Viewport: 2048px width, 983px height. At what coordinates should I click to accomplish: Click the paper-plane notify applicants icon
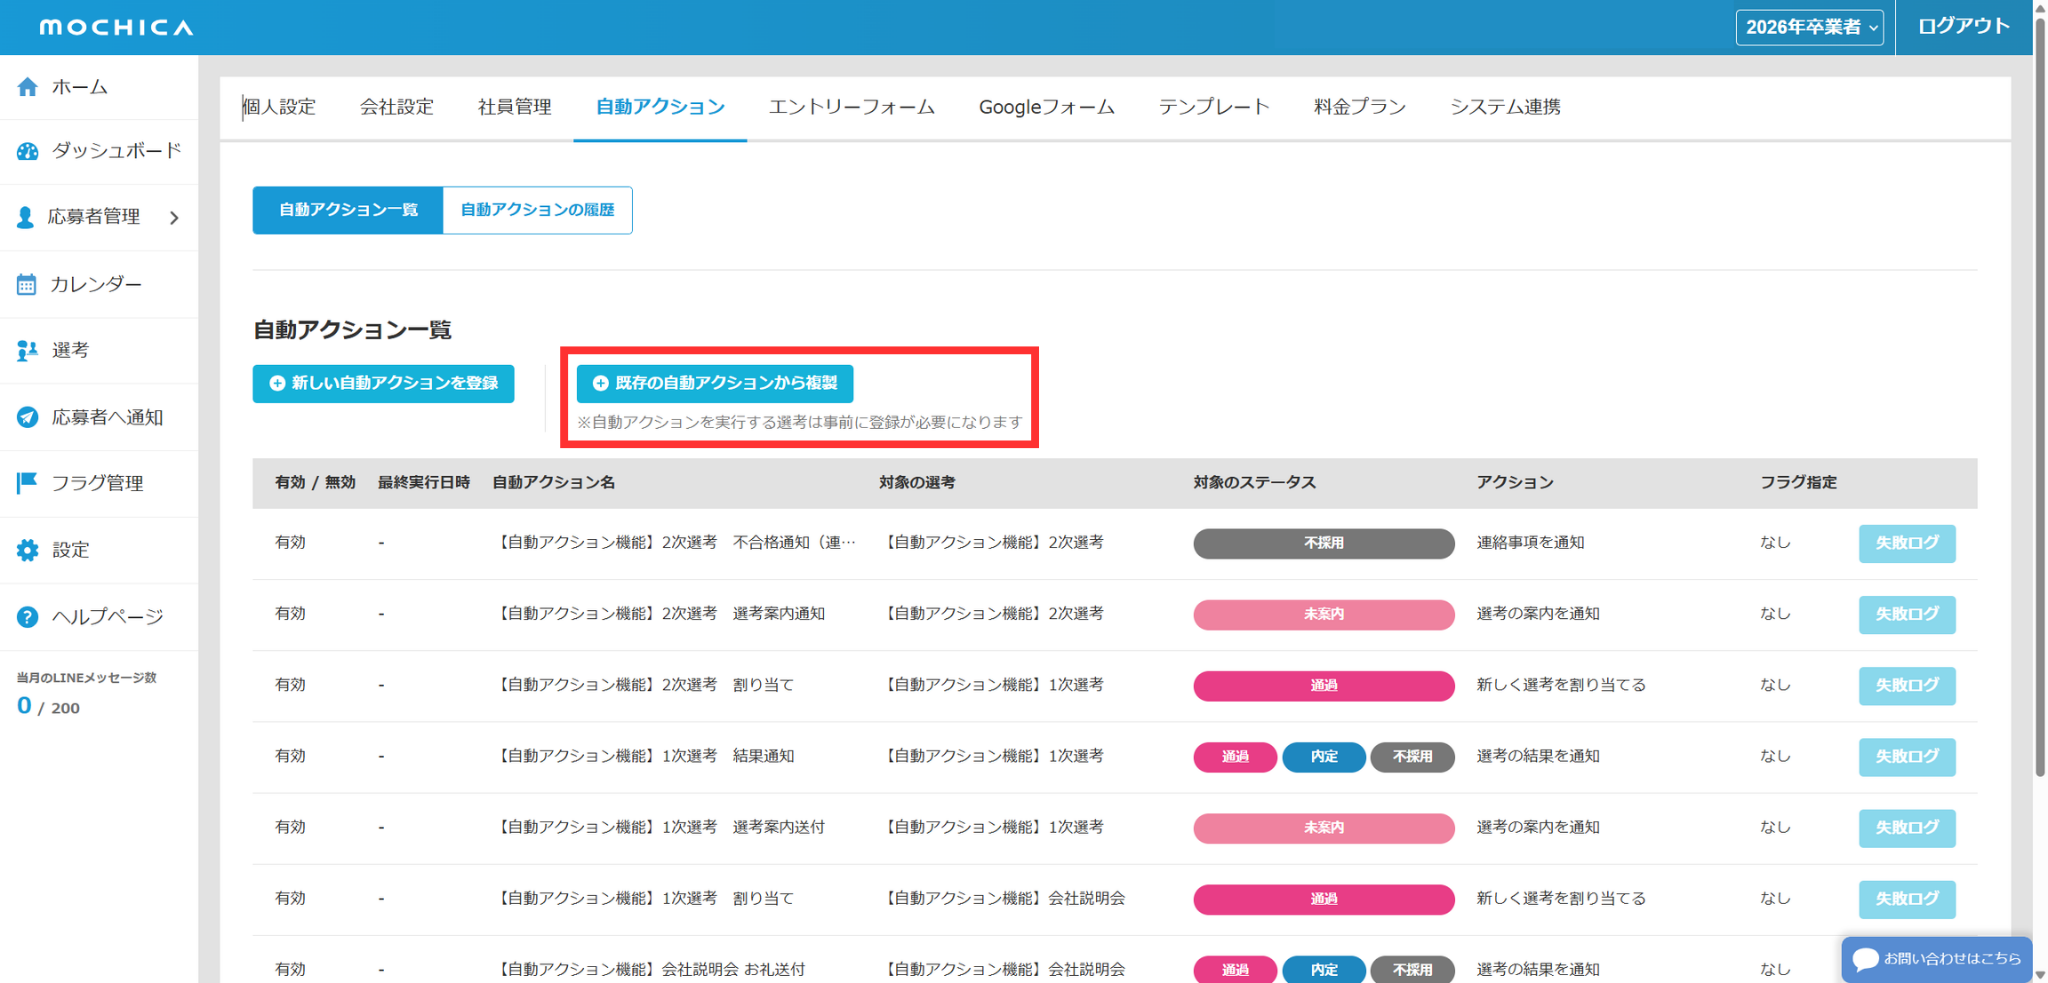[x=27, y=417]
